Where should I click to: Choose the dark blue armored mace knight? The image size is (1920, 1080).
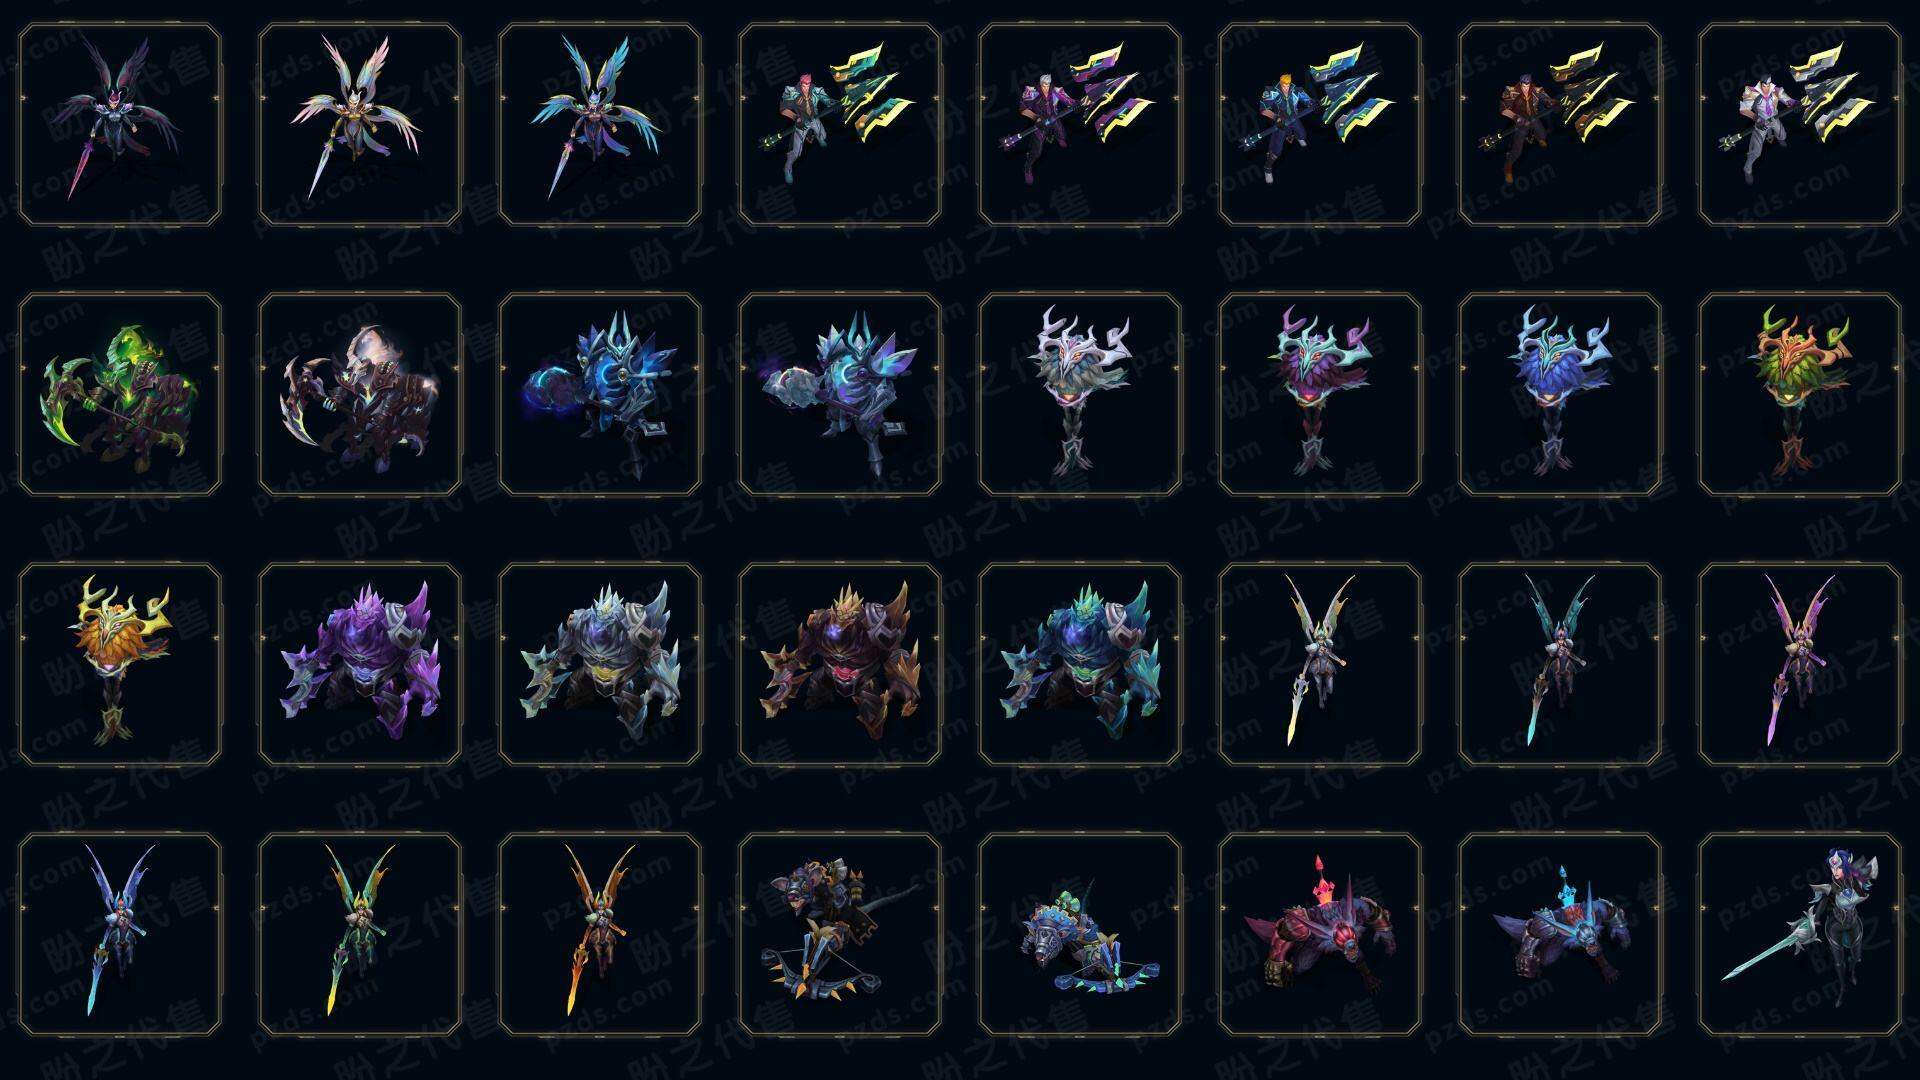600,394
